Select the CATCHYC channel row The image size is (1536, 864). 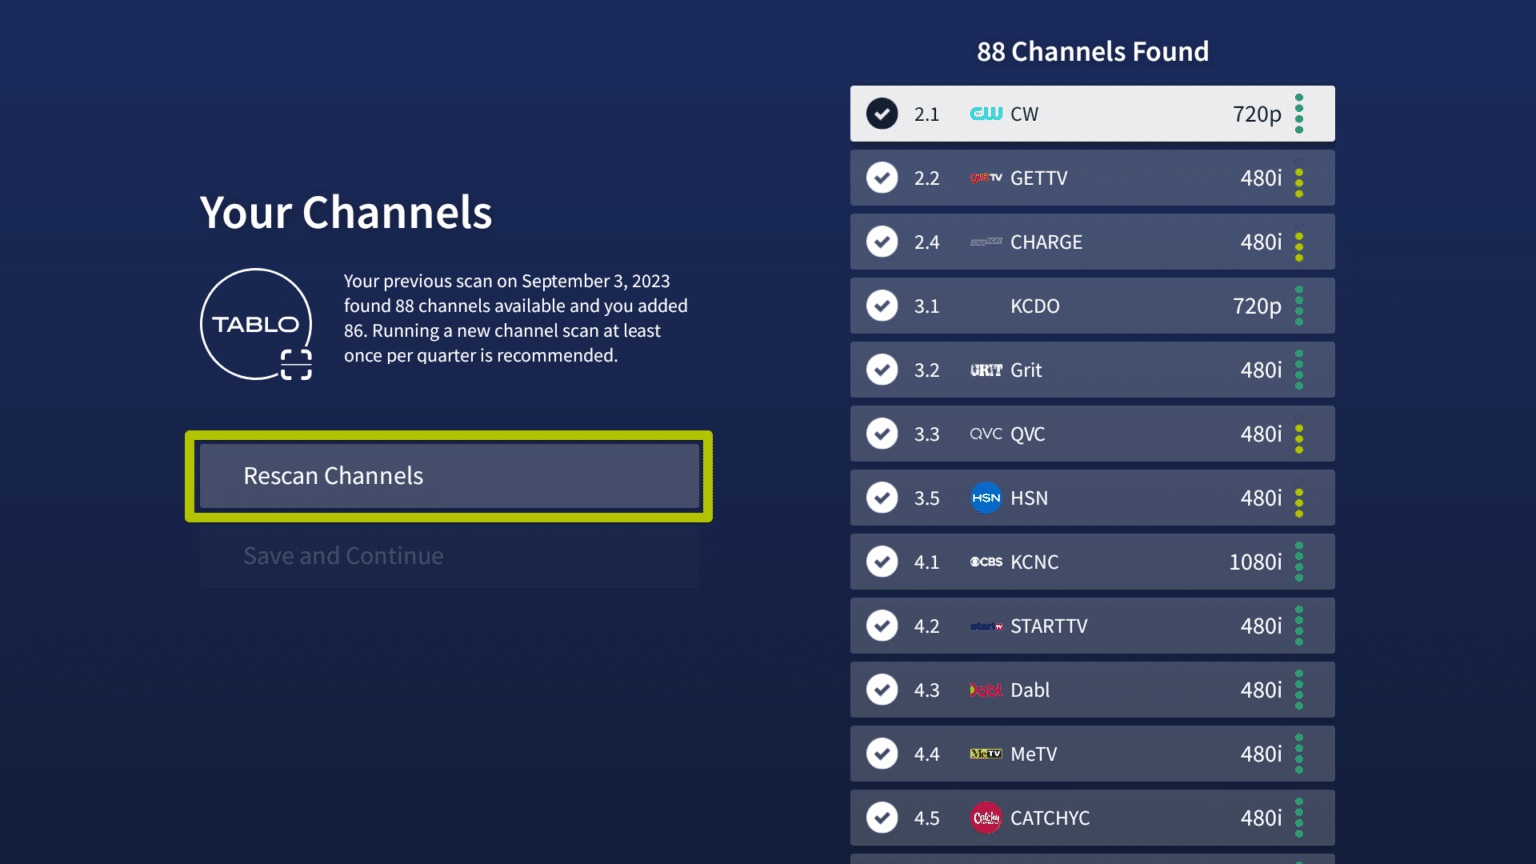pos(1092,817)
